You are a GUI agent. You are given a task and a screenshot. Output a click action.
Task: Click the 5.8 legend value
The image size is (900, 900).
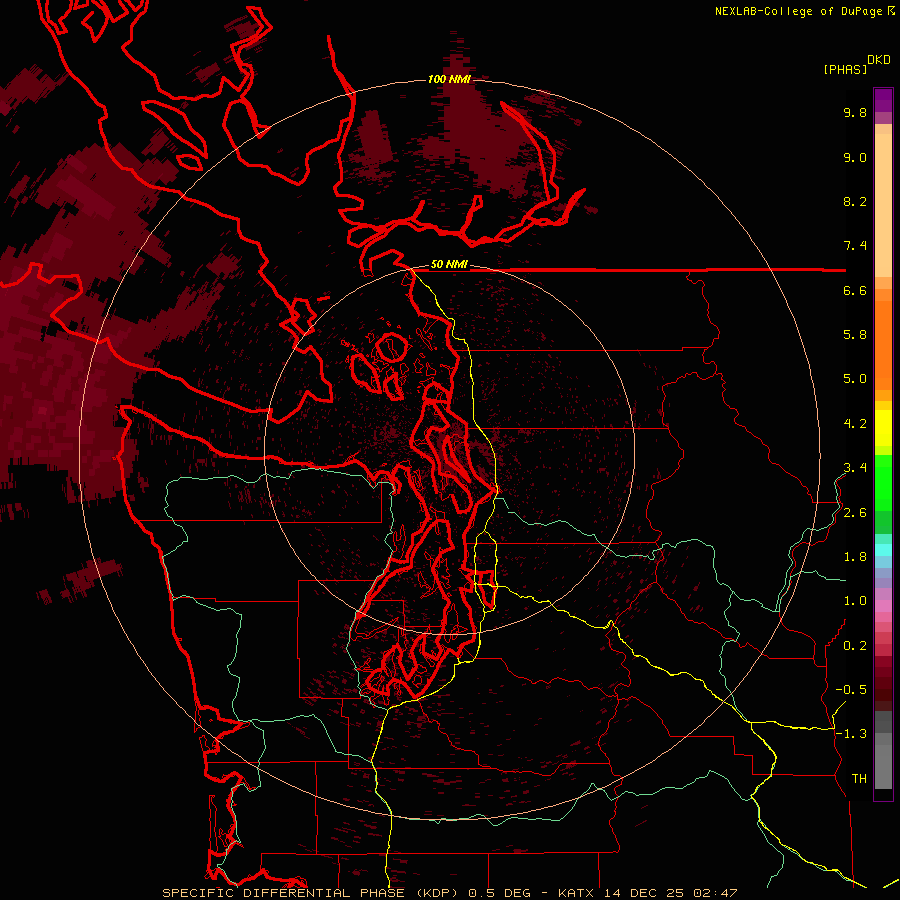click(x=855, y=335)
